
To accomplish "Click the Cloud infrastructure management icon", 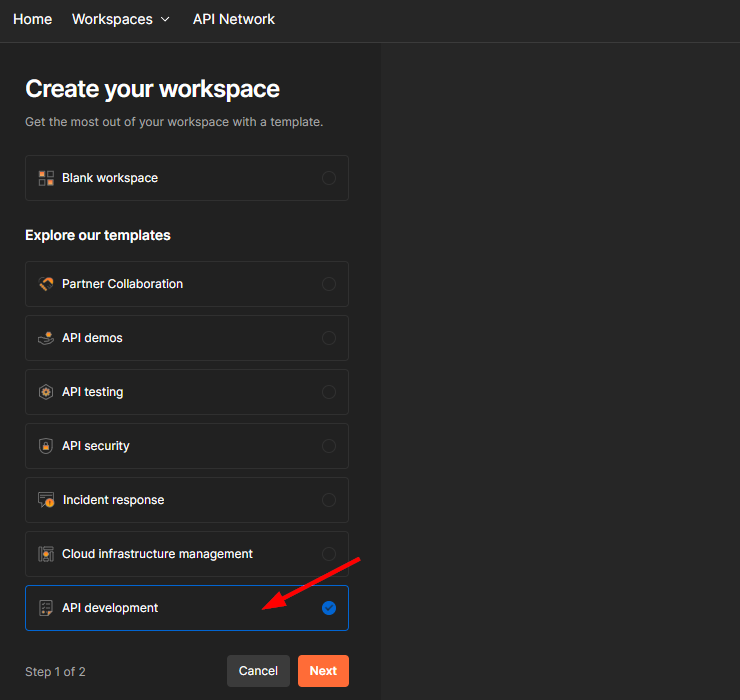I will click(x=46, y=554).
